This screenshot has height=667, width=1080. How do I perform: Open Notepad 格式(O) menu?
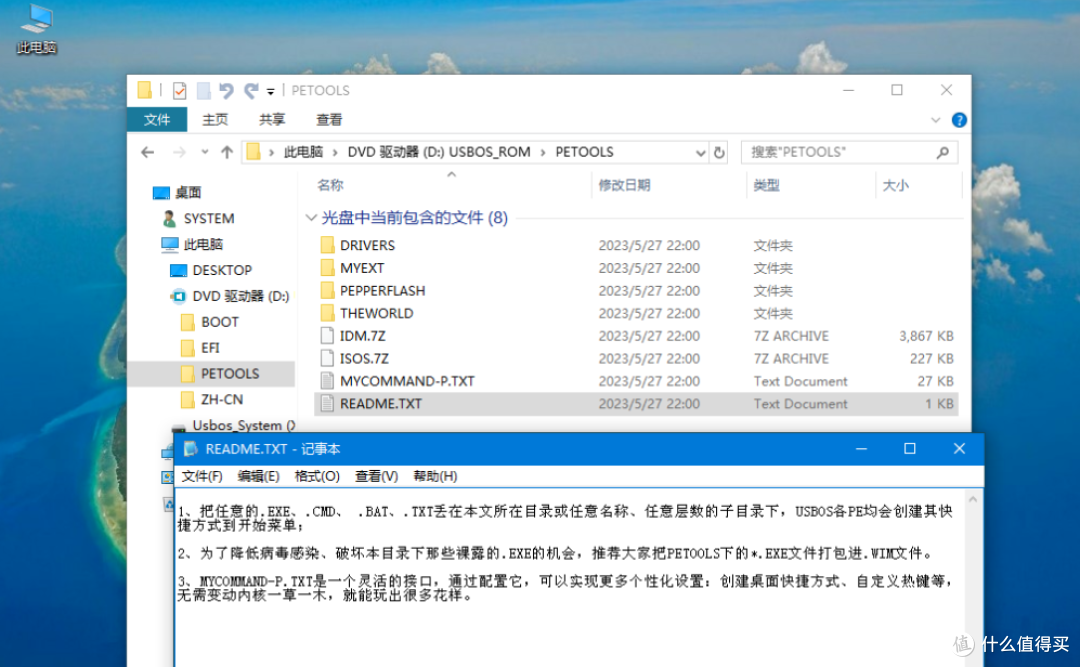[x=317, y=476]
